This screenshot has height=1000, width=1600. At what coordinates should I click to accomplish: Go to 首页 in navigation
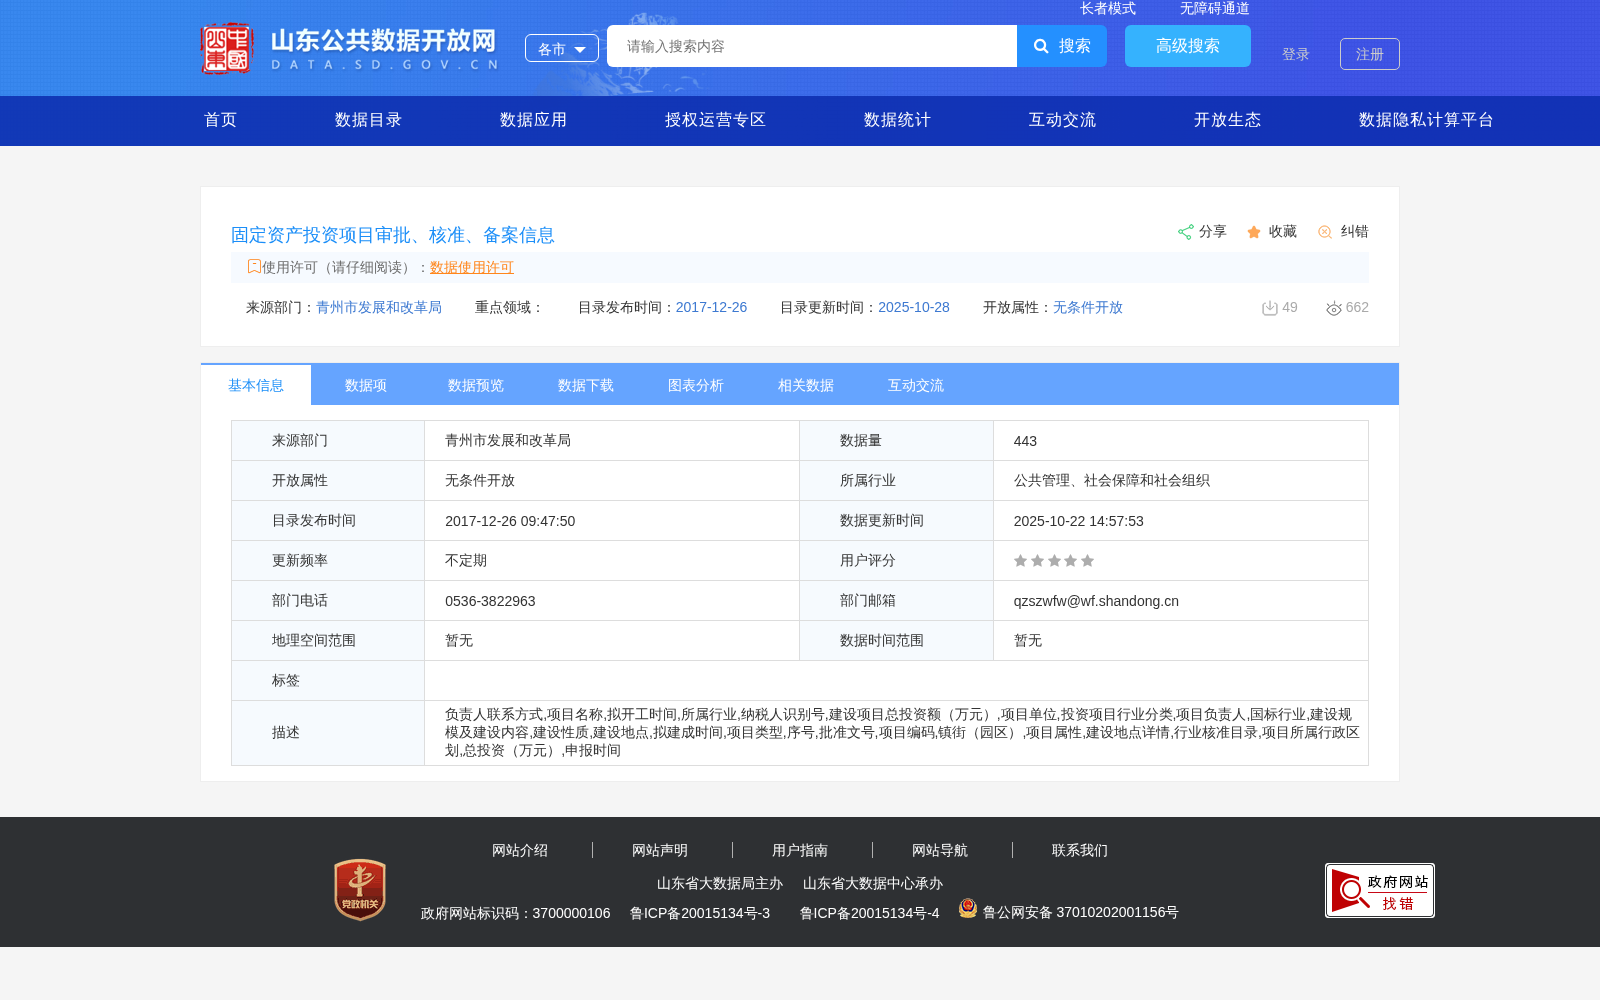tap(221, 120)
